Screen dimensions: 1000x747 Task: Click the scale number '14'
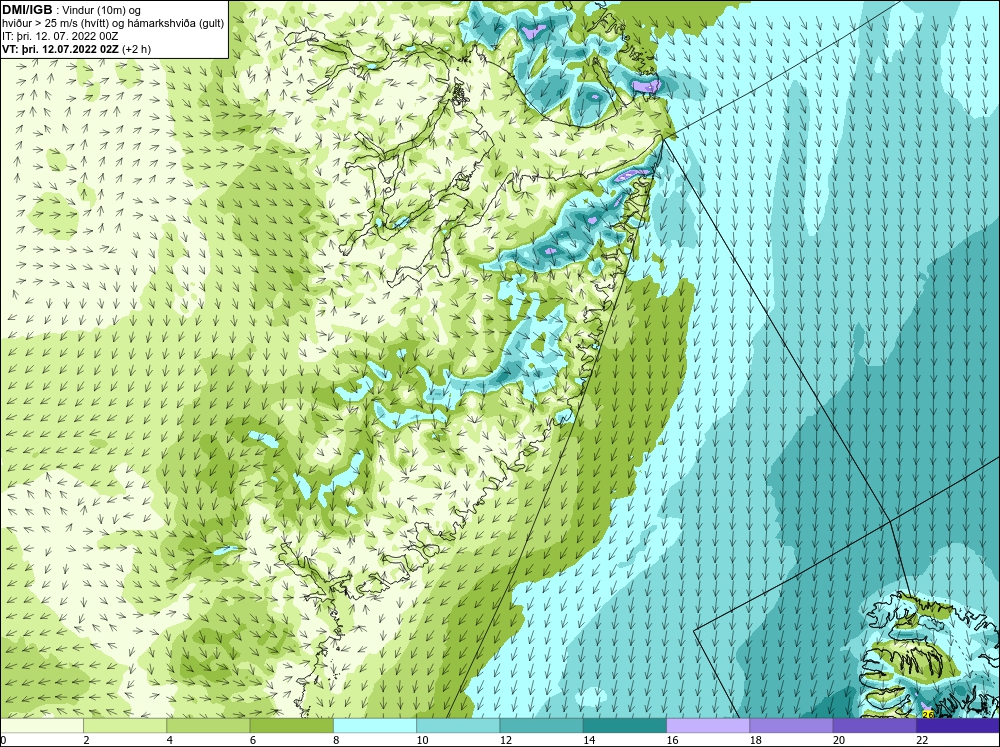point(589,740)
